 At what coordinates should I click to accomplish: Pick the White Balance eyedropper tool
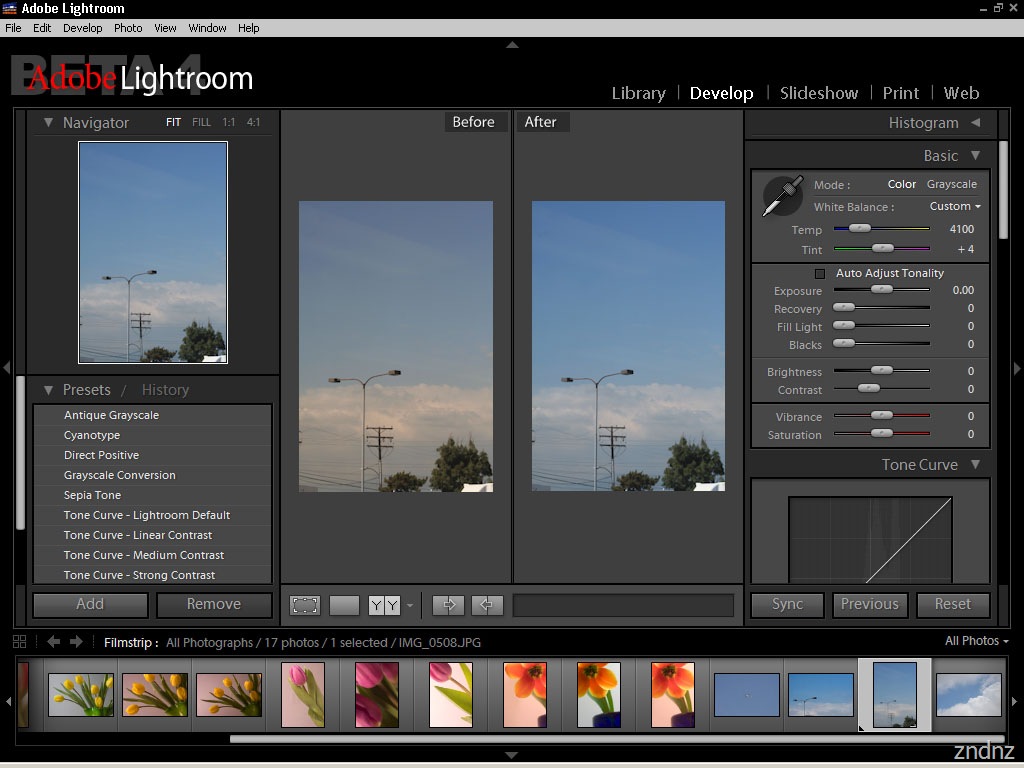[x=782, y=195]
